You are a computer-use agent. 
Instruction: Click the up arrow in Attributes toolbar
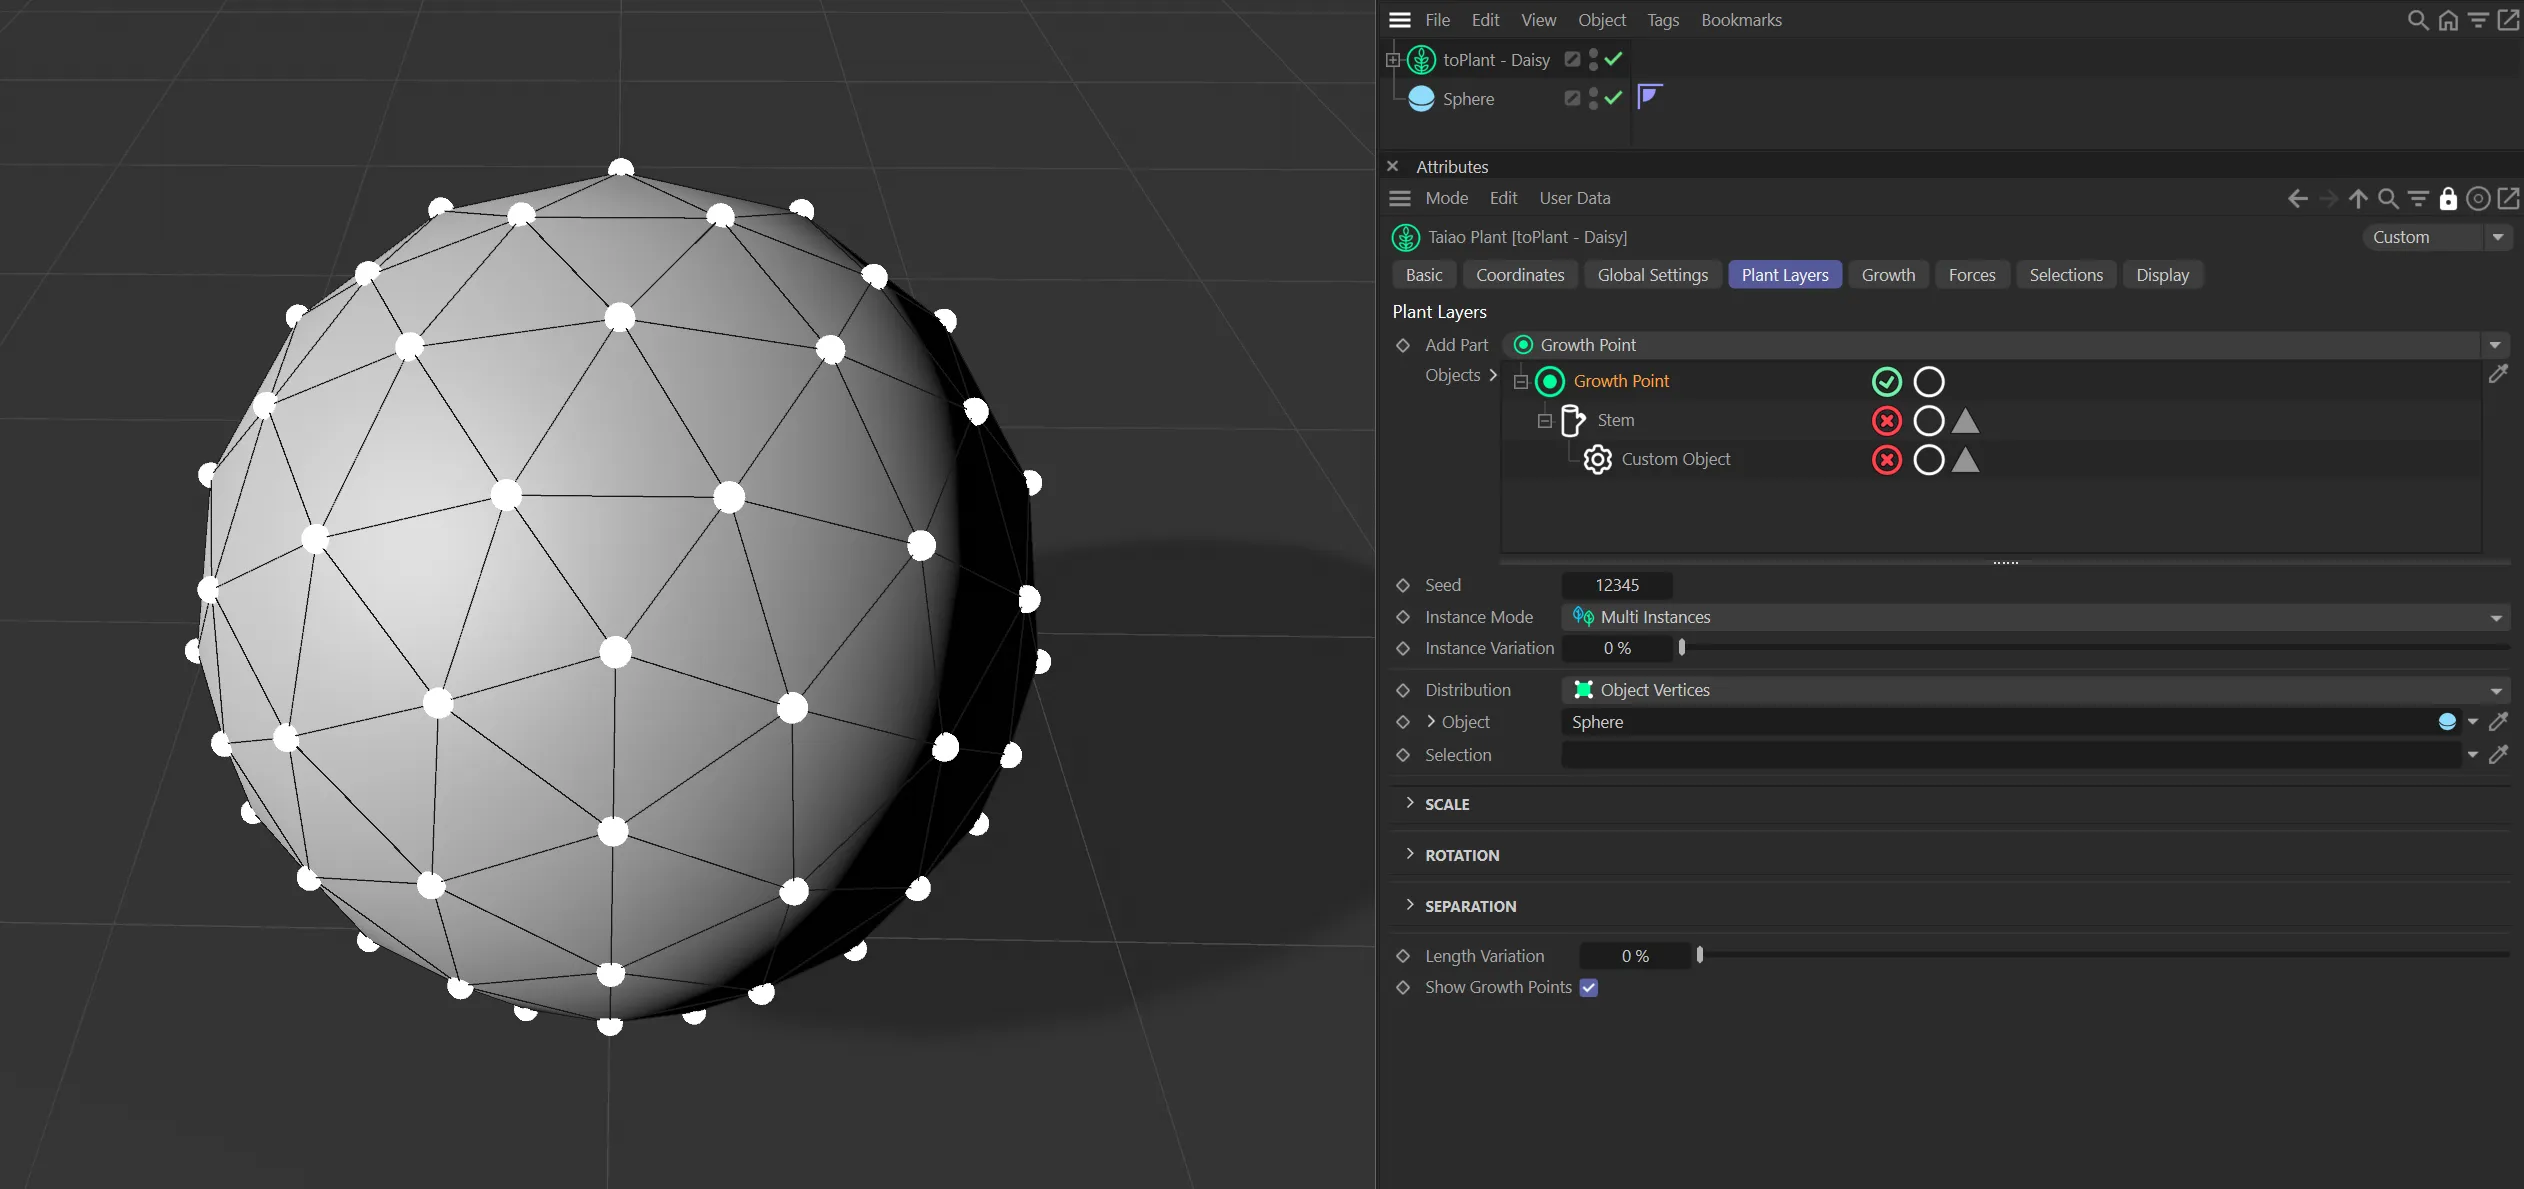pos(2358,198)
